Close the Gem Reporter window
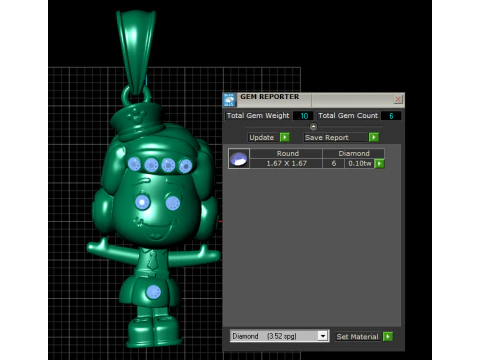The width and height of the screenshot is (480, 360). pos(398,99)
